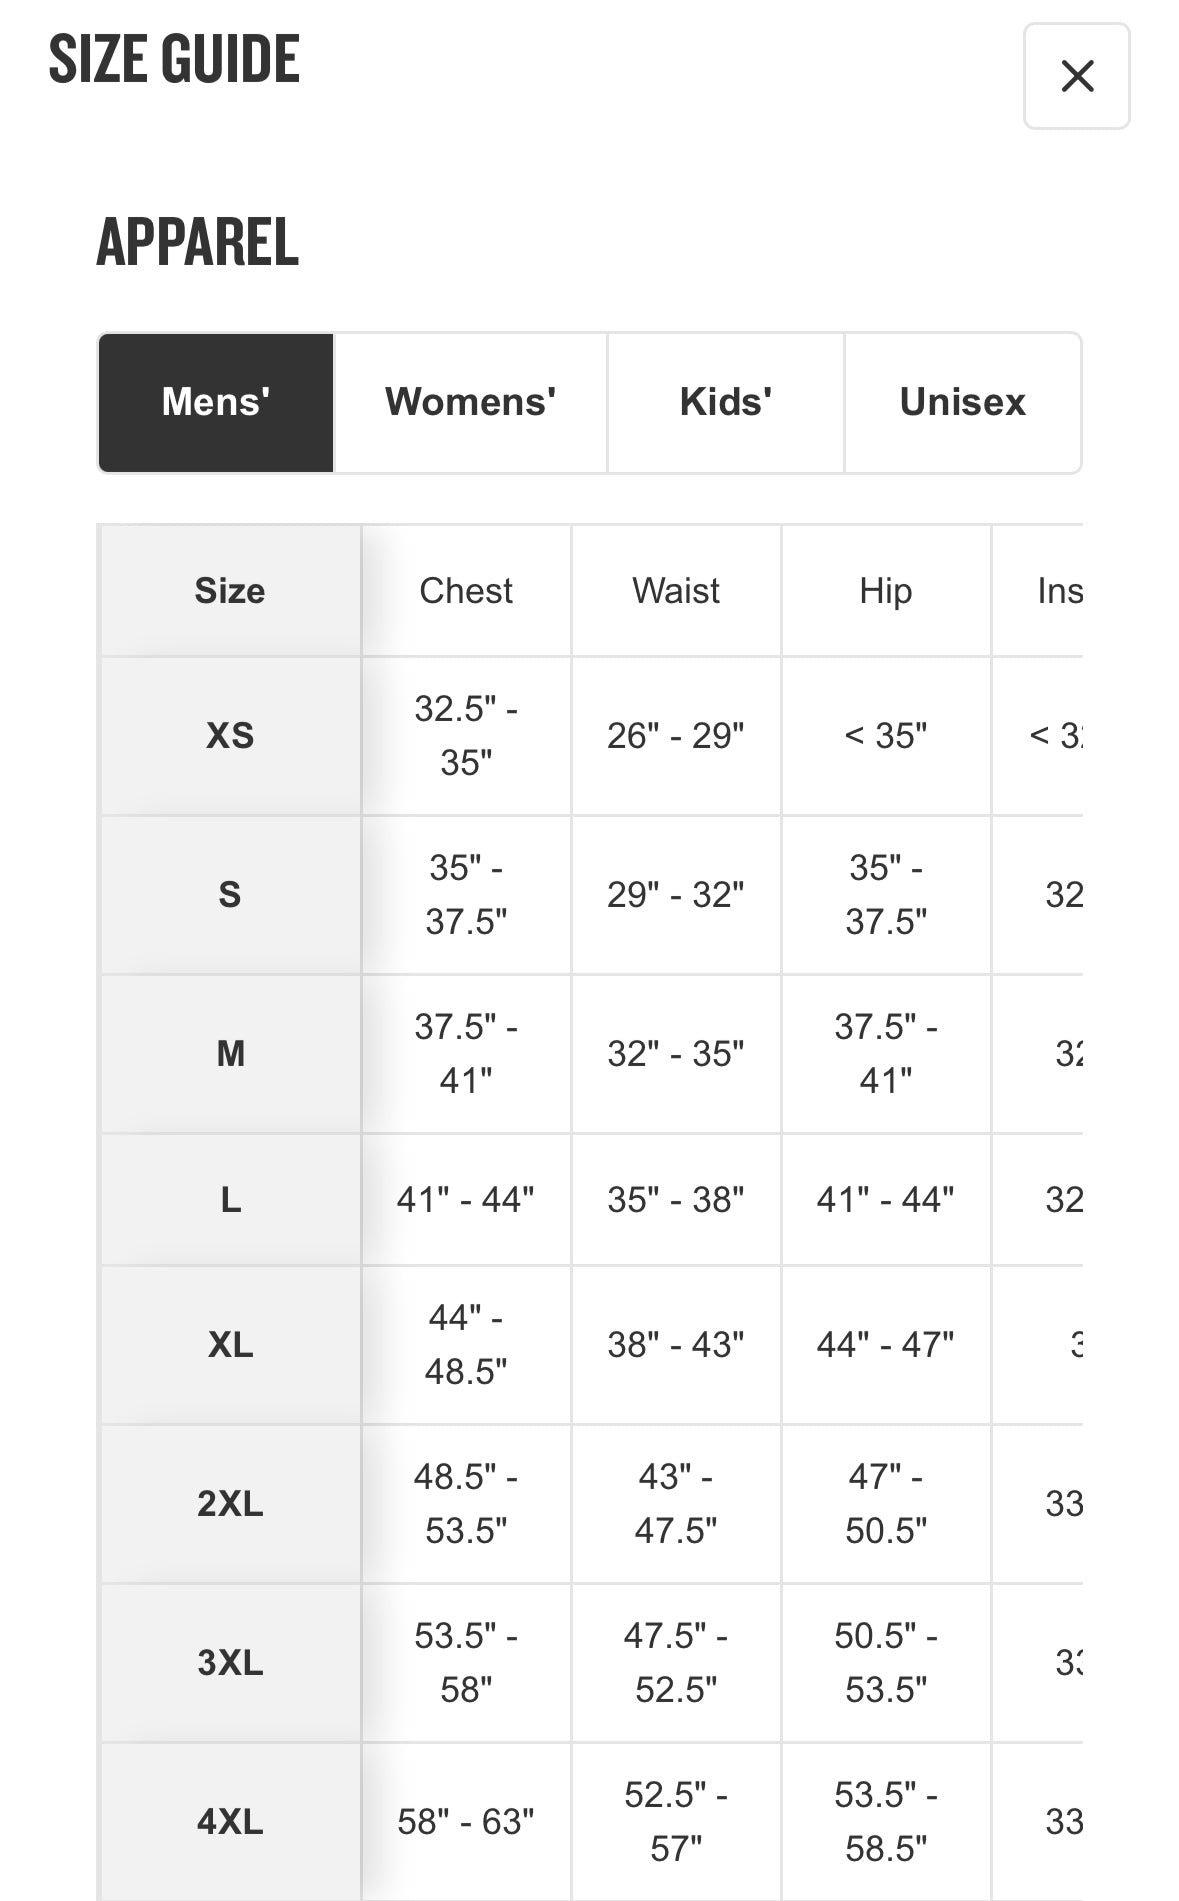This screenshot has width=1179, height=1901.
Task: Select the 4XL size row label
Action: [230, 1821]
